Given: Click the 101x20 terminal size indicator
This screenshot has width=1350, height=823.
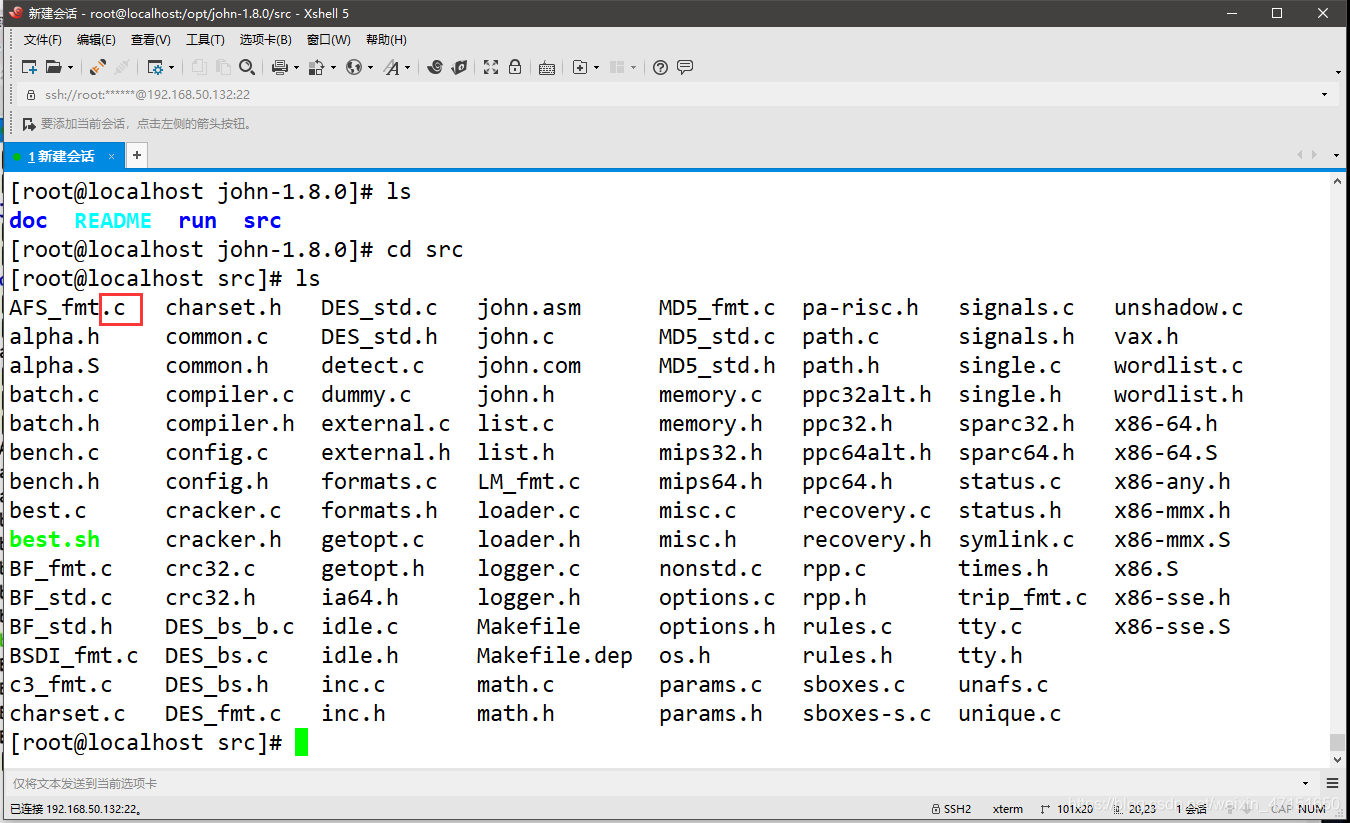Looking at the screenshot, I should tap(1067, 809).
